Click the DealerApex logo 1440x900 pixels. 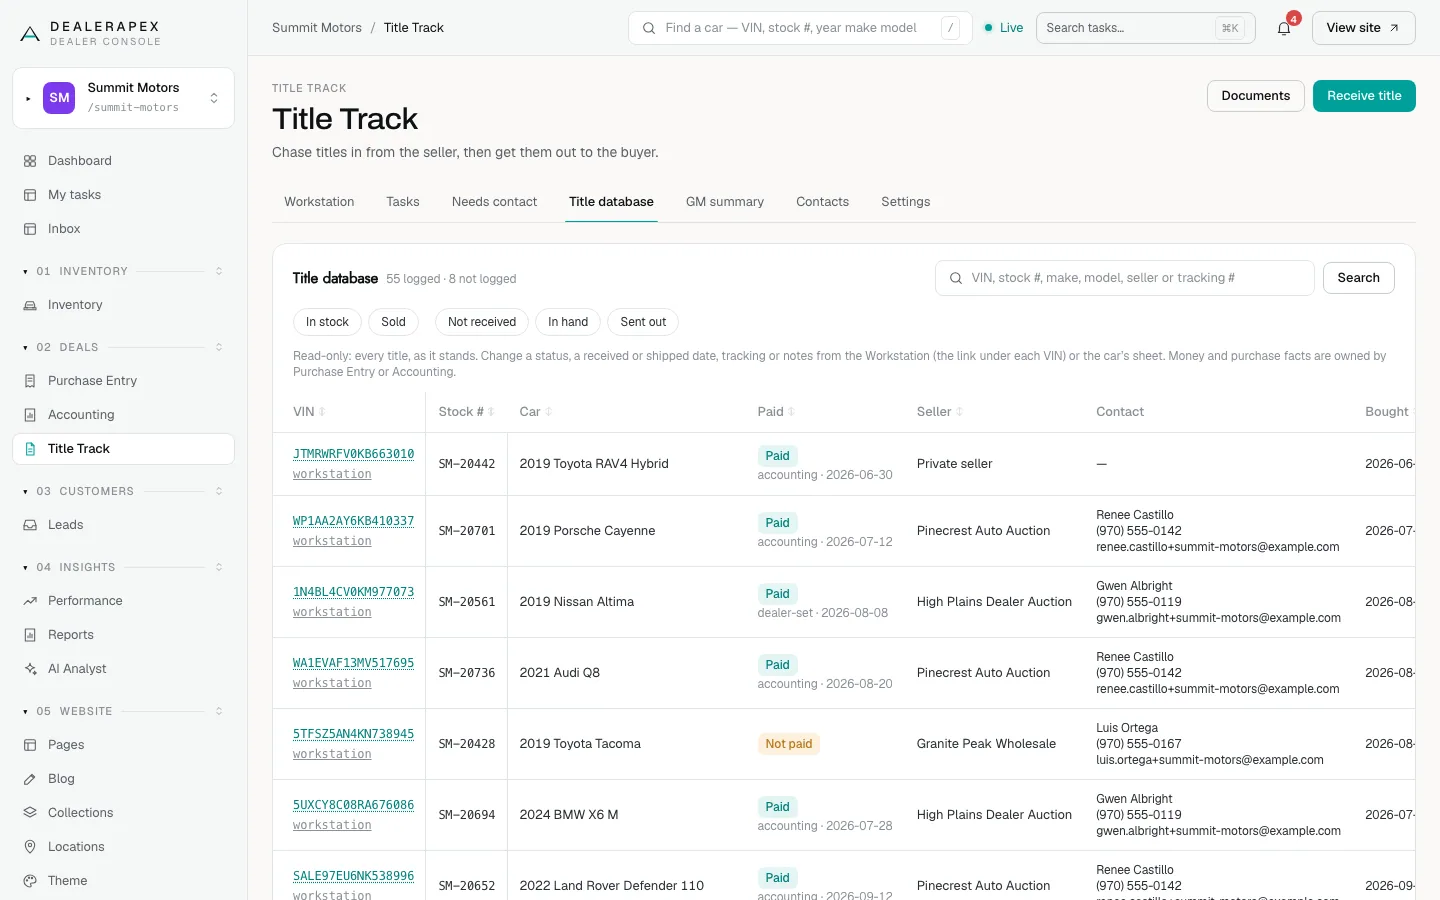90,33
